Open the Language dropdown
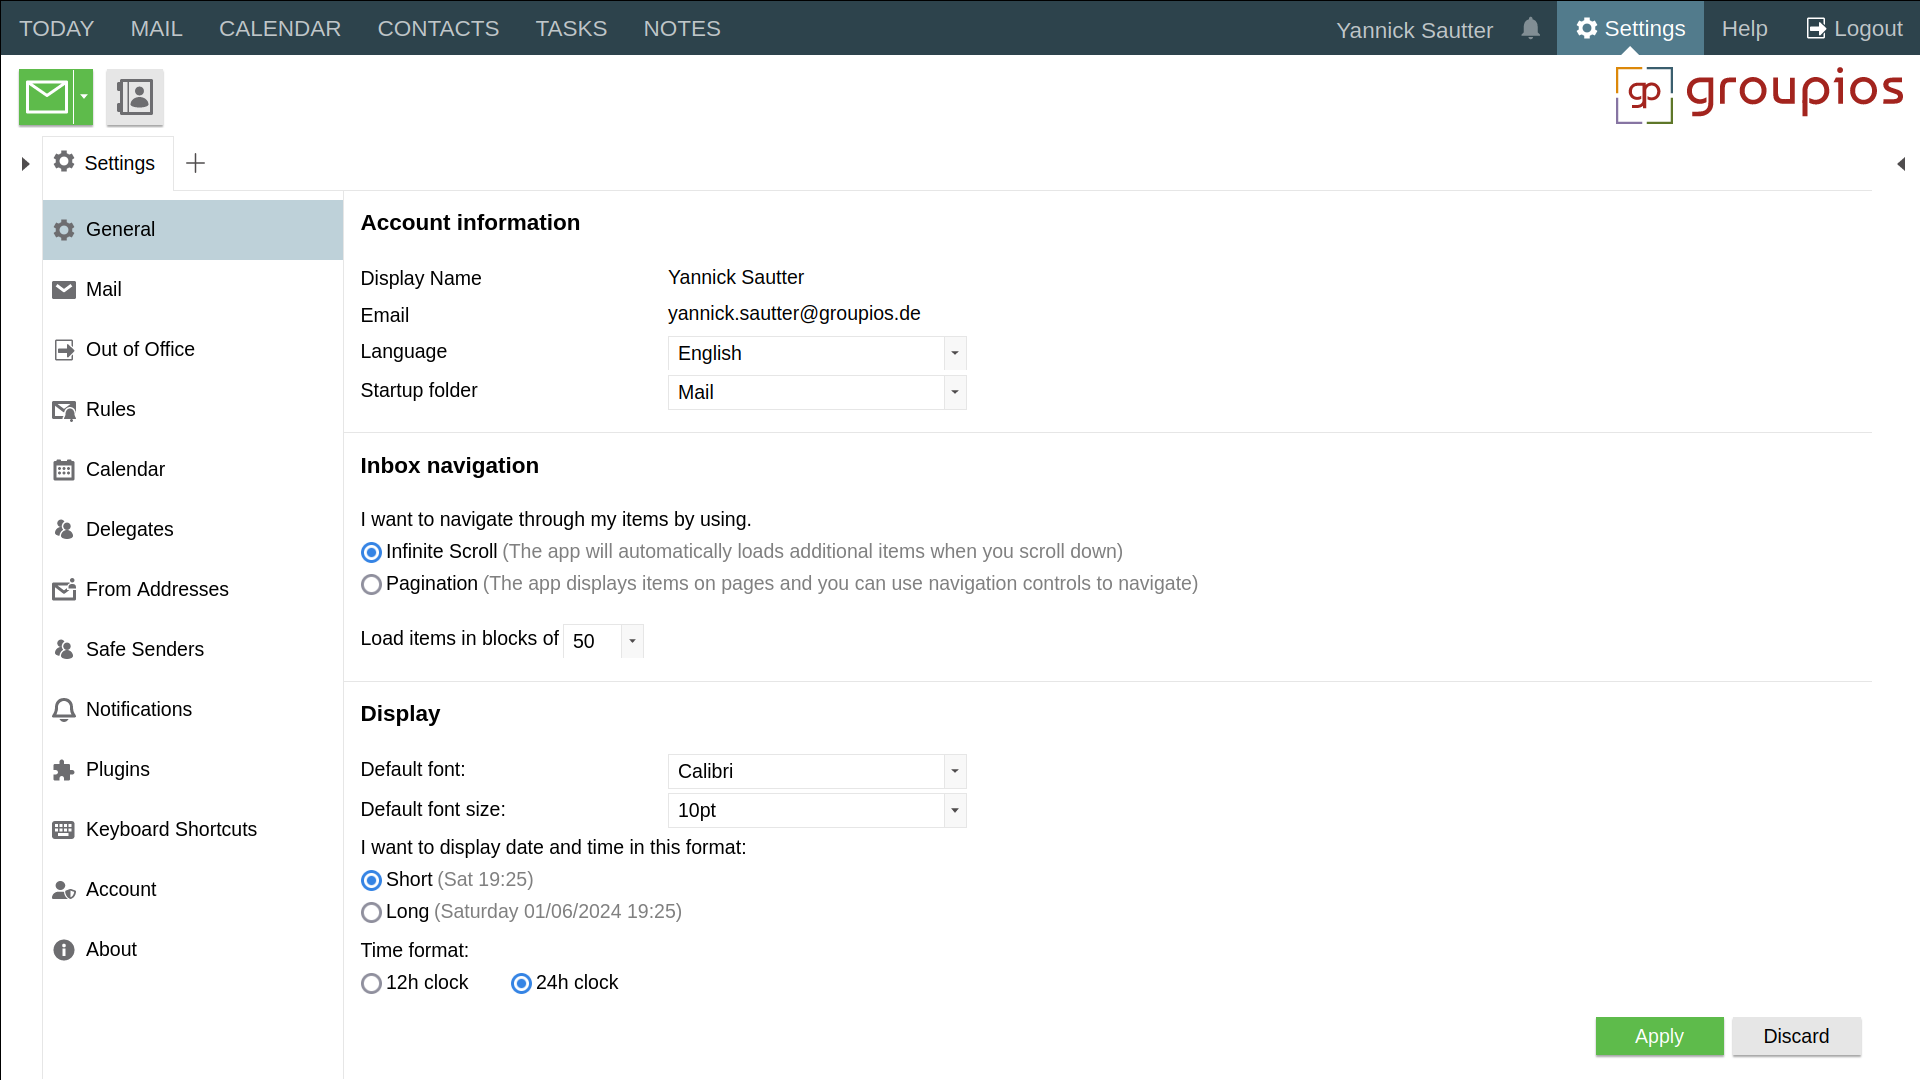Screen dimensions: 1920x1080 (954, 354)
